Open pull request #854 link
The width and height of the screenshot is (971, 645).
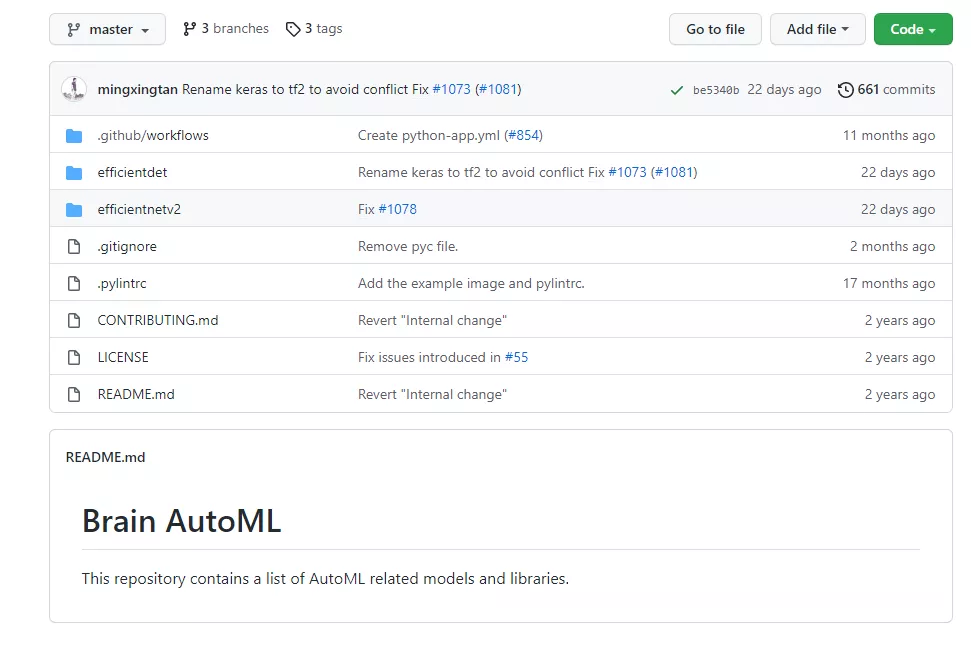tap(524, 135)
